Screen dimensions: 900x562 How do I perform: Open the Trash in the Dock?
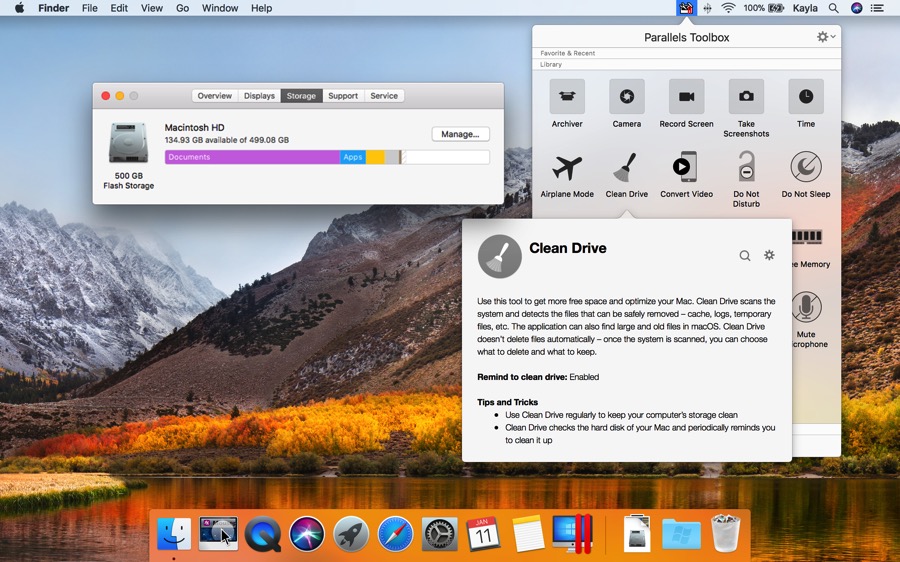tap(726, 534)
